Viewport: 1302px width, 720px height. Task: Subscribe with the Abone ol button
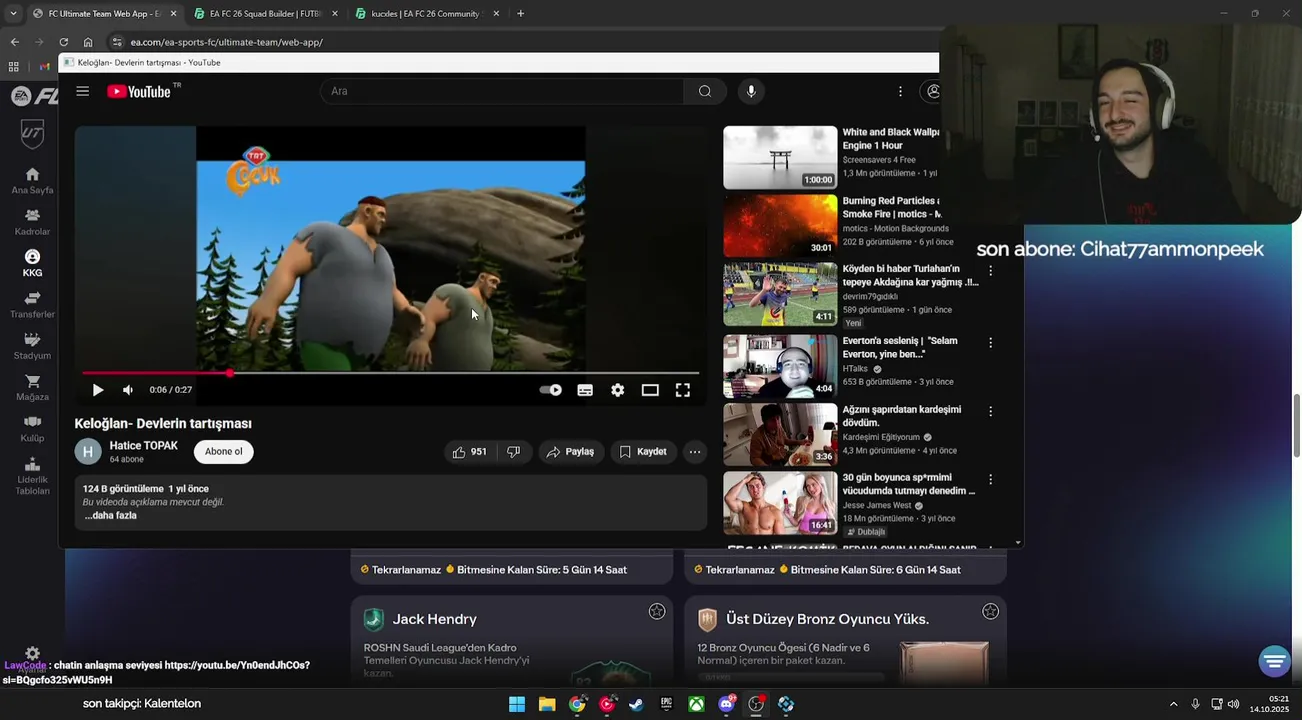pos(224,452)
